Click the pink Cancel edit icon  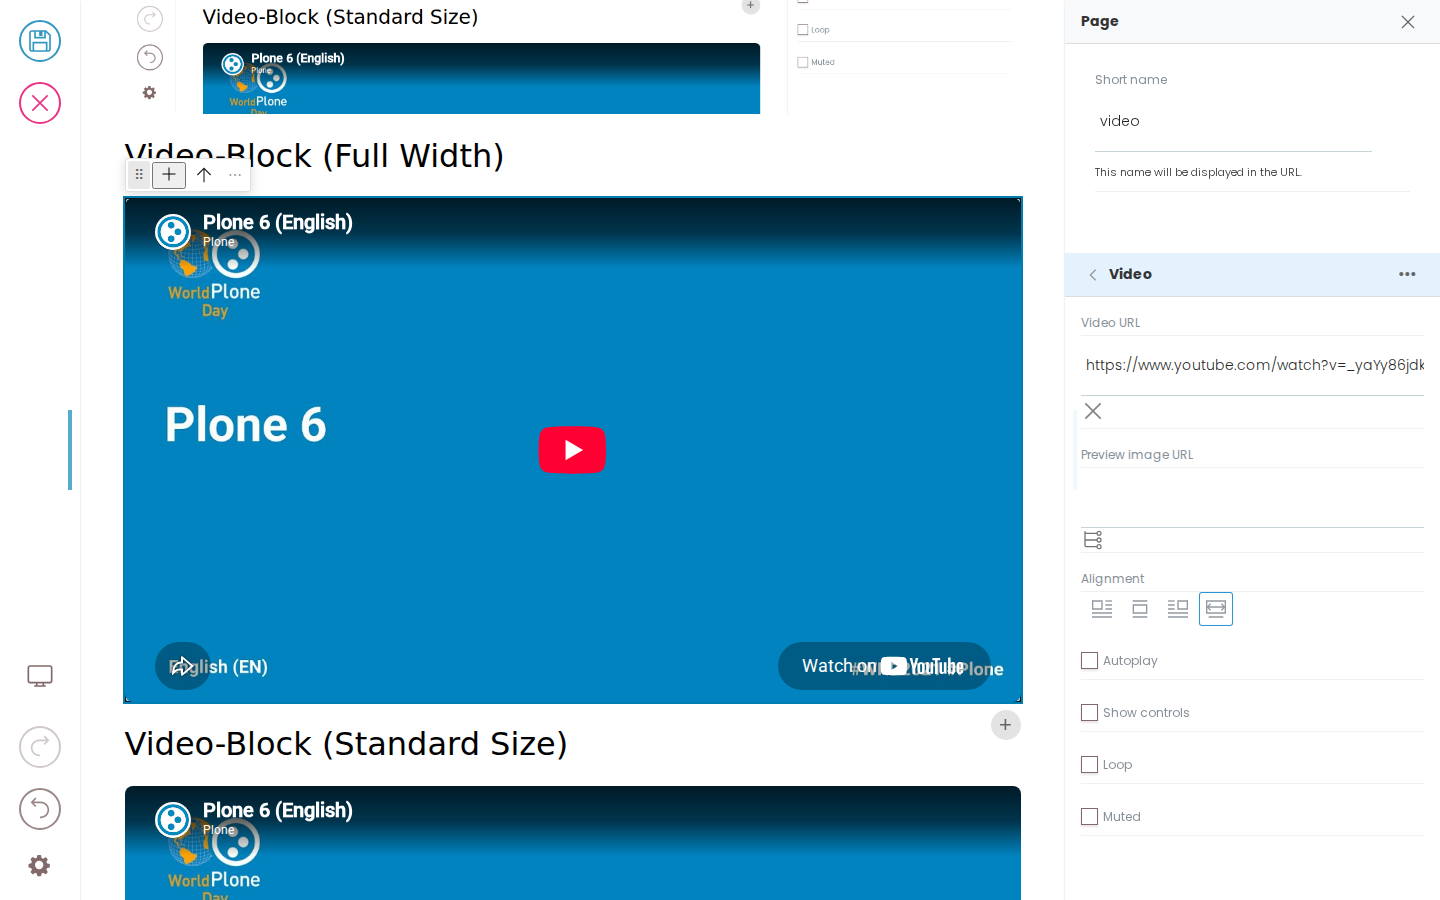click(x=40, y=103)
